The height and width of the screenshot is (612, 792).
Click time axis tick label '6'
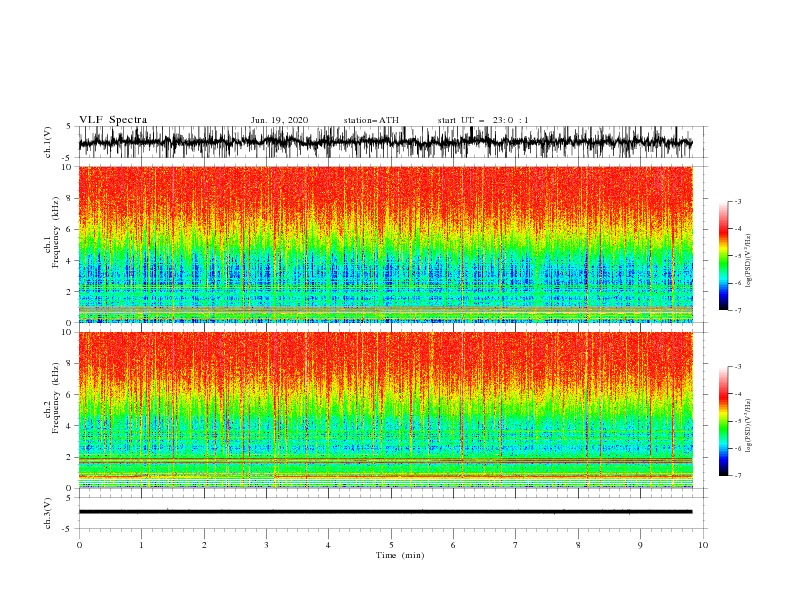453,545
